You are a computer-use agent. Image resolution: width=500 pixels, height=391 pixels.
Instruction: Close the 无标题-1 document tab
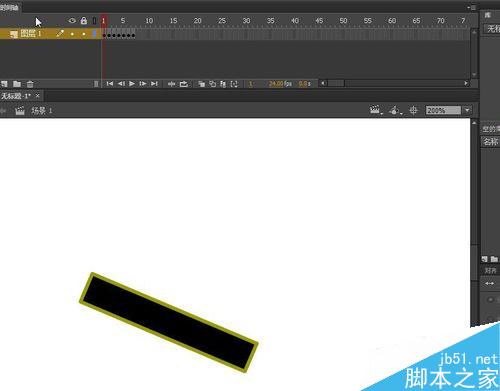pyautogui.click(x=38, y=96)
